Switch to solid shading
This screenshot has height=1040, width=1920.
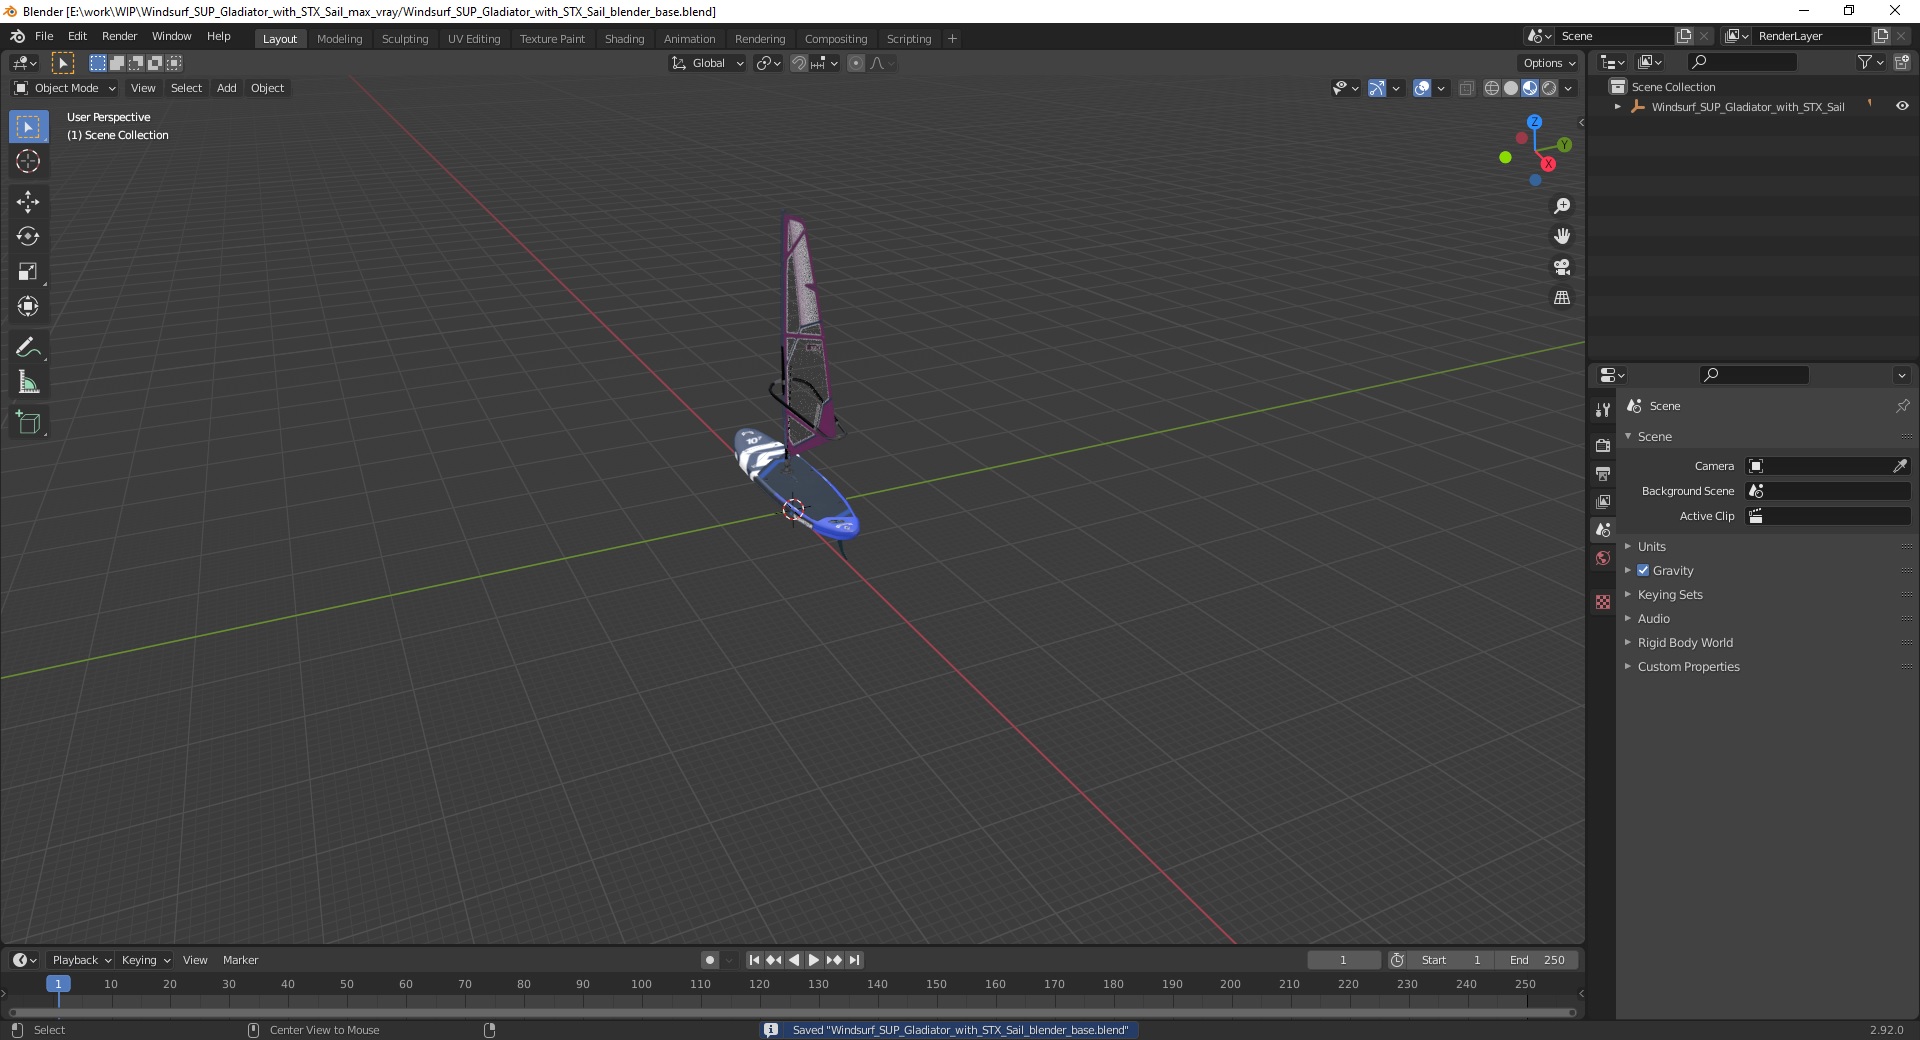[1511, 89]
